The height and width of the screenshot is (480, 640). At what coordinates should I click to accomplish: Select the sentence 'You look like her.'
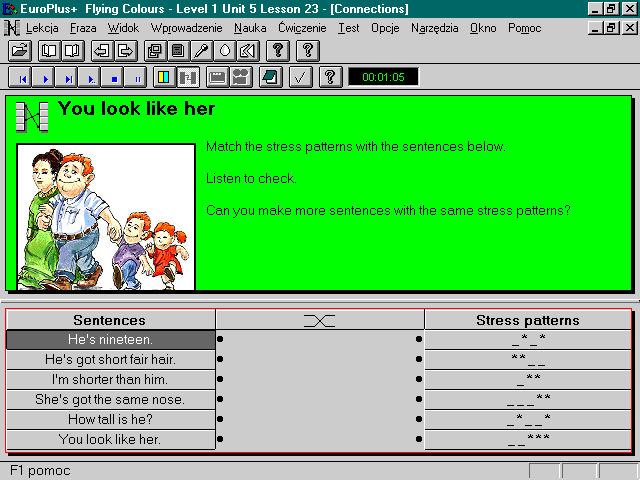(x=111, y=440)
